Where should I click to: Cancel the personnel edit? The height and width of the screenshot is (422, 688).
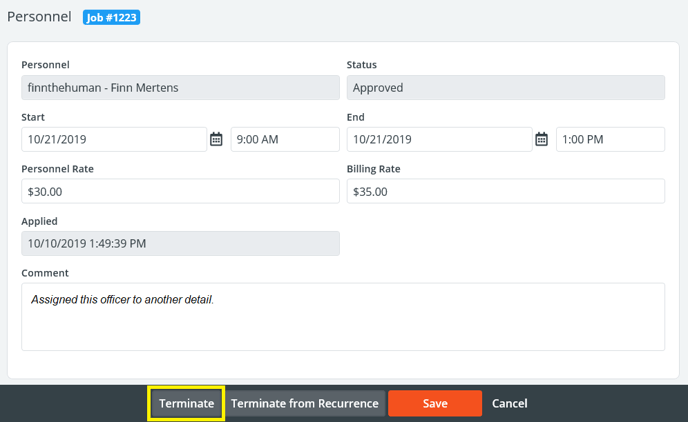pyautogui.click(x=509, y=404)
